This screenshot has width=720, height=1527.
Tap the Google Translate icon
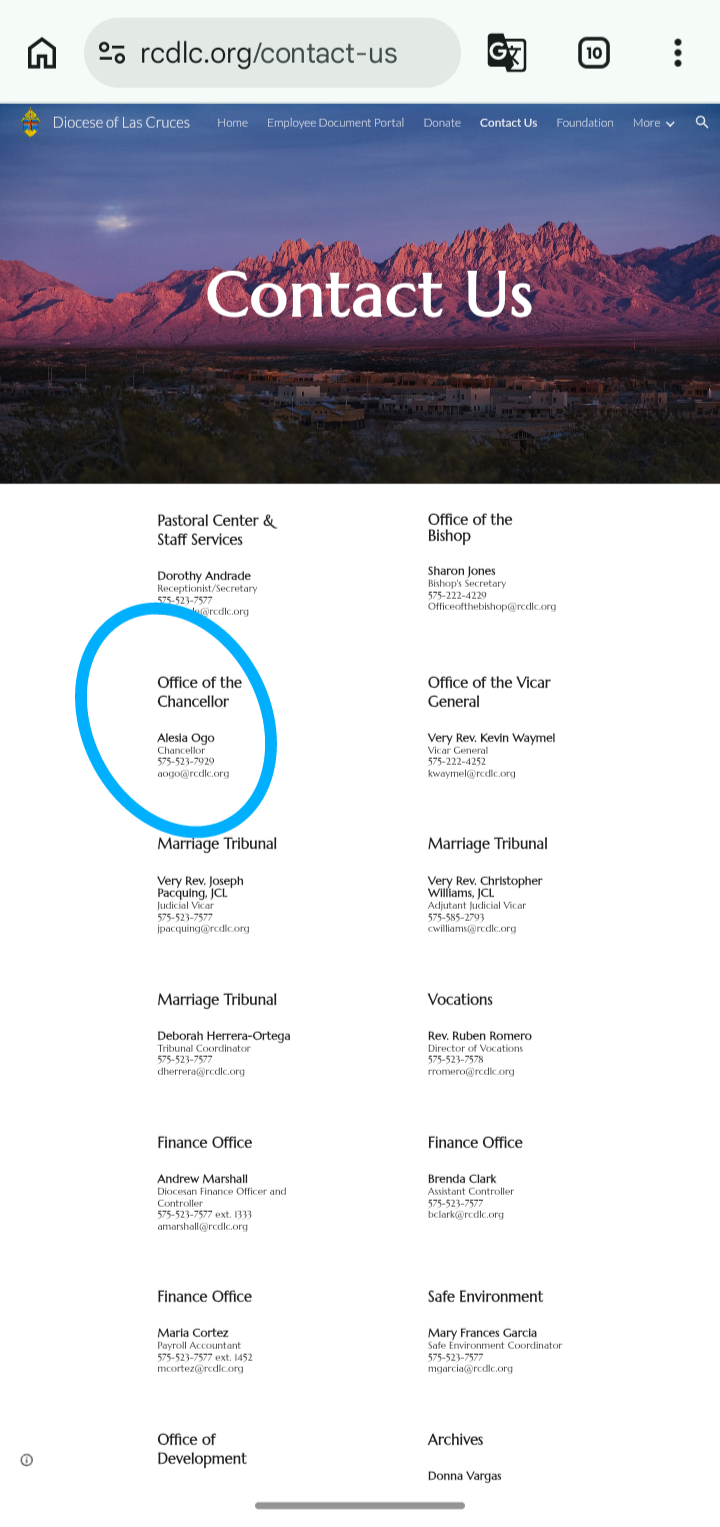click(507, 53)
